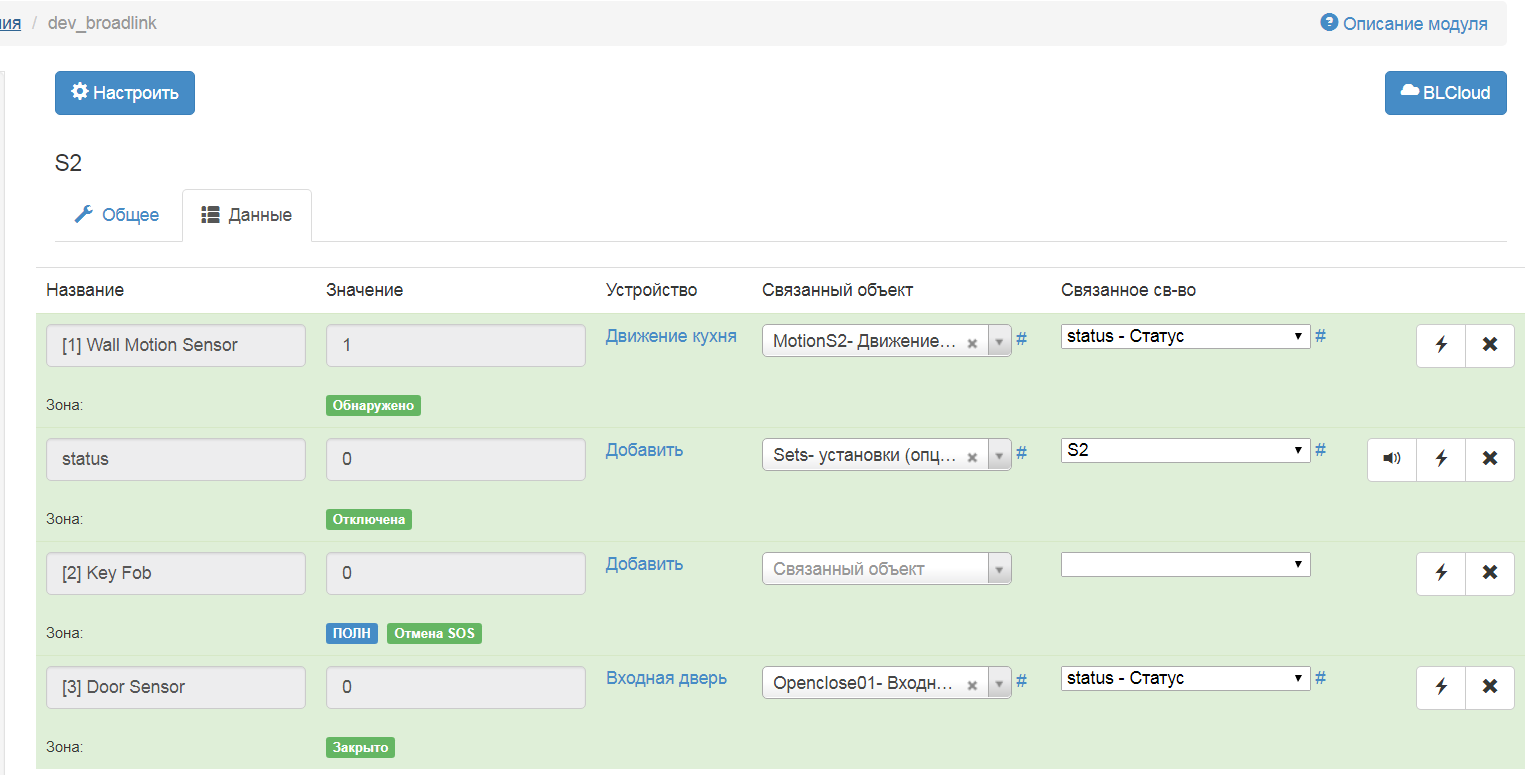Open the S2 linked property dropdown

pos(1185,451)
